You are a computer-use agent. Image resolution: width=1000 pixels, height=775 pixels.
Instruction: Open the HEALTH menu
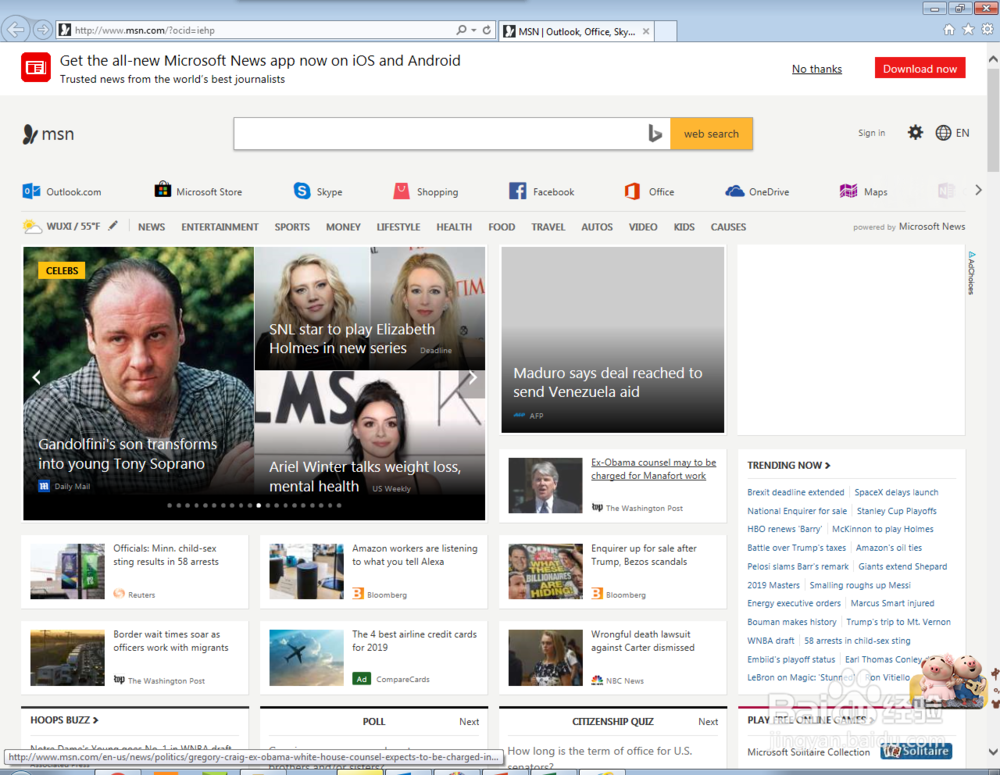tap(454, 227)
